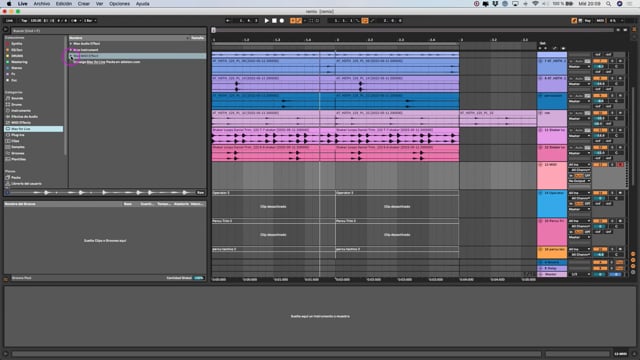Open the Opciones menu
Screen dimensions: 640x360
click(119, 4)
